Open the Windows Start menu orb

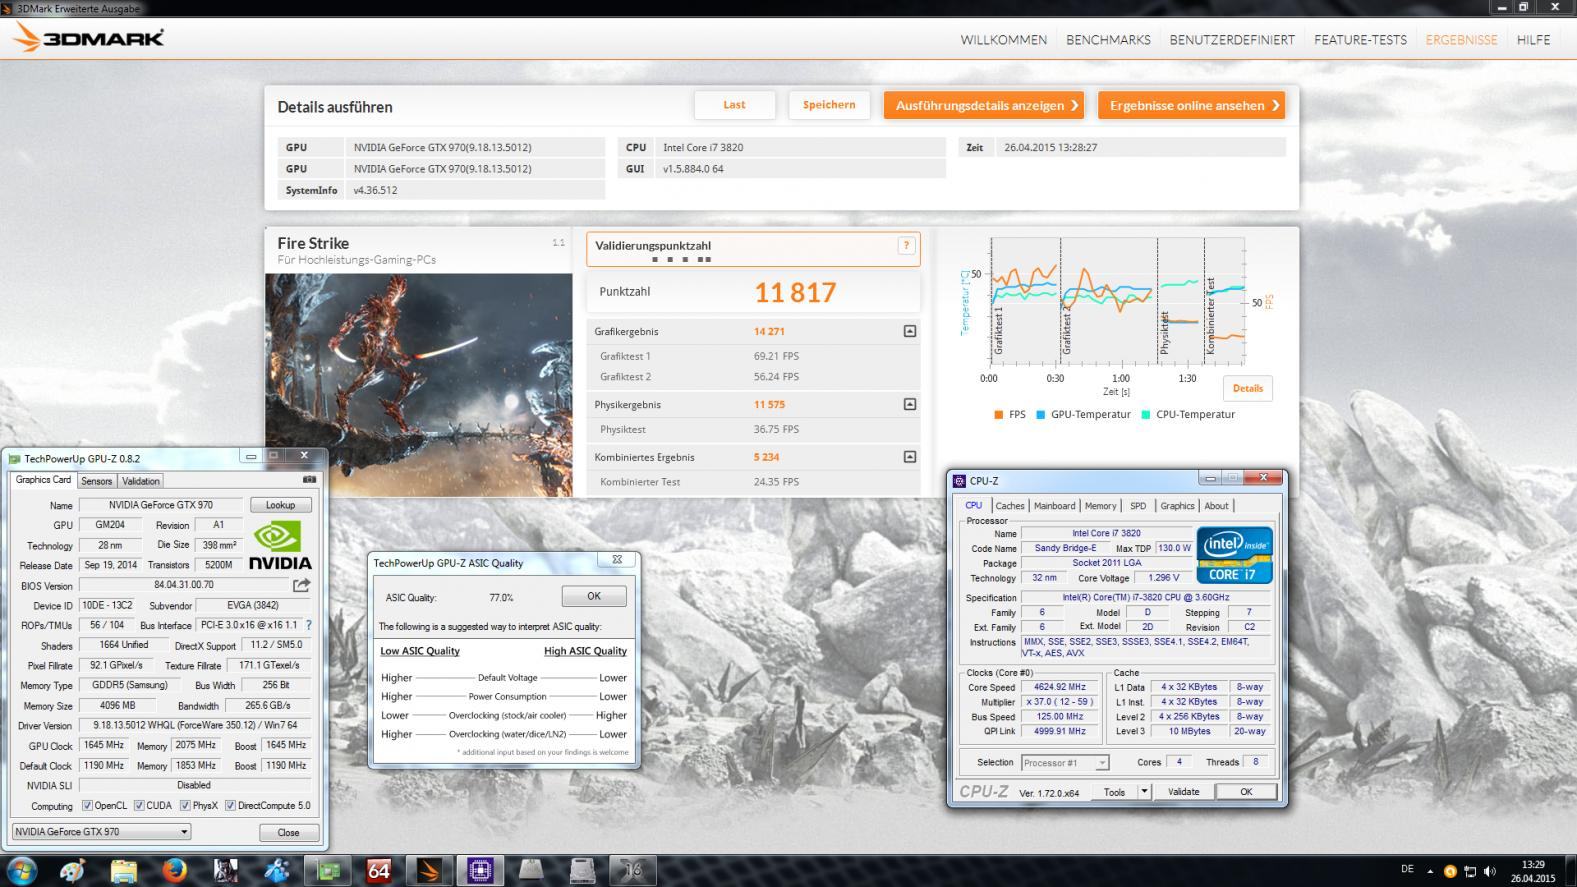pyautogui.click(x=21, y=871)
